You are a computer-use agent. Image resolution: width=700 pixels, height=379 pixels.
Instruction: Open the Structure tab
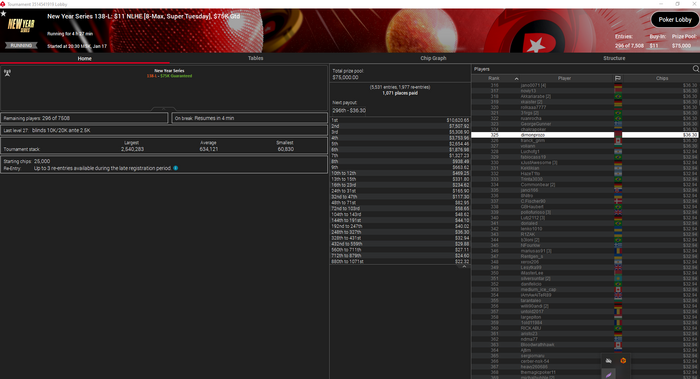pyautogui.click(x=614, y=58)
